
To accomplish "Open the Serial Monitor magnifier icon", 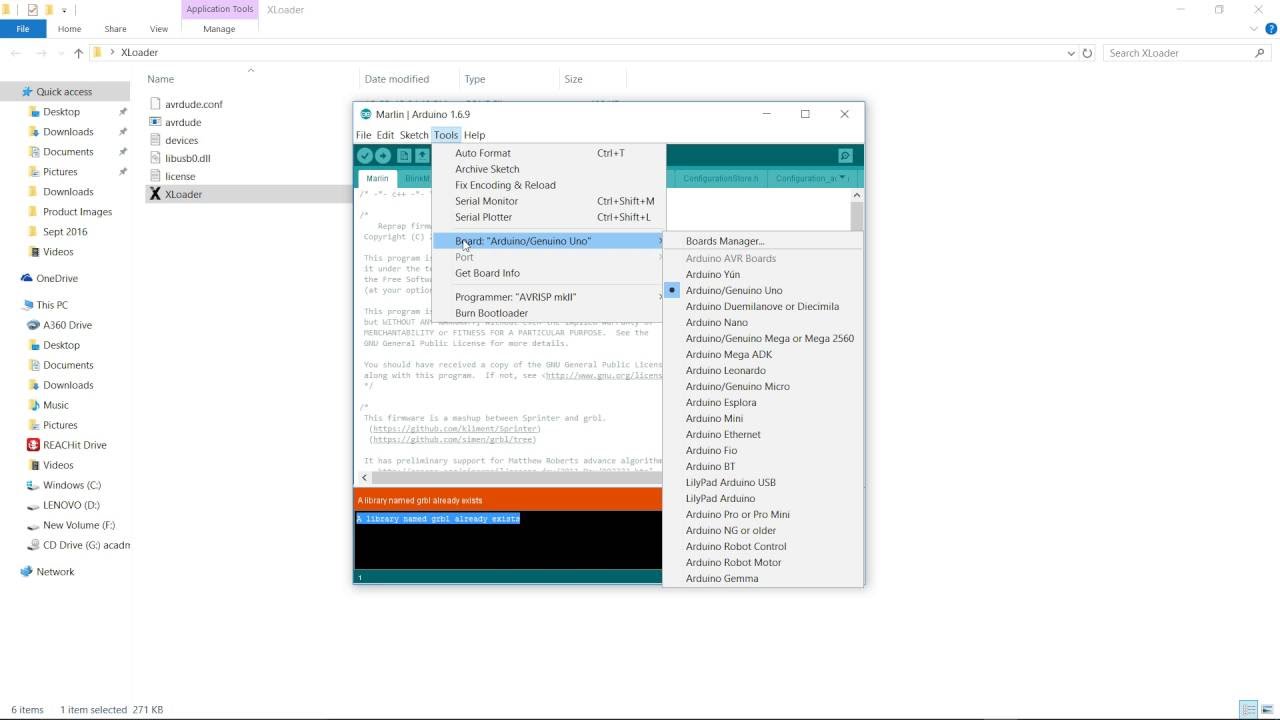I will [845, 156].
